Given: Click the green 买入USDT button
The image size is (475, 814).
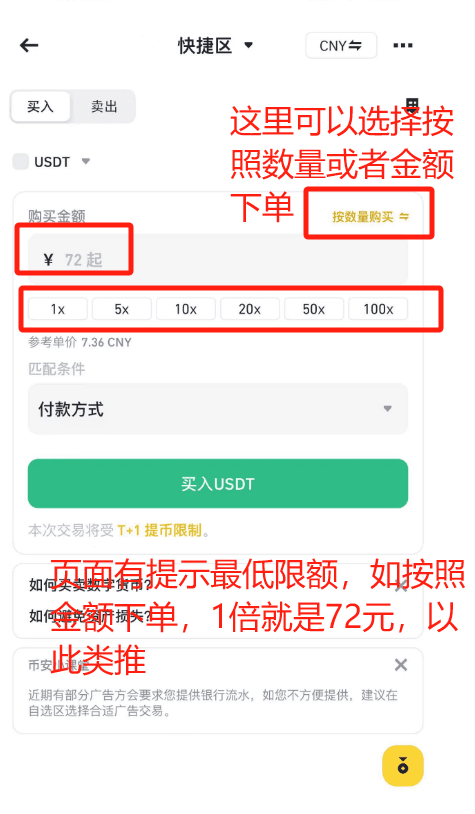Looking at the screenshot, I should point(218,483).
